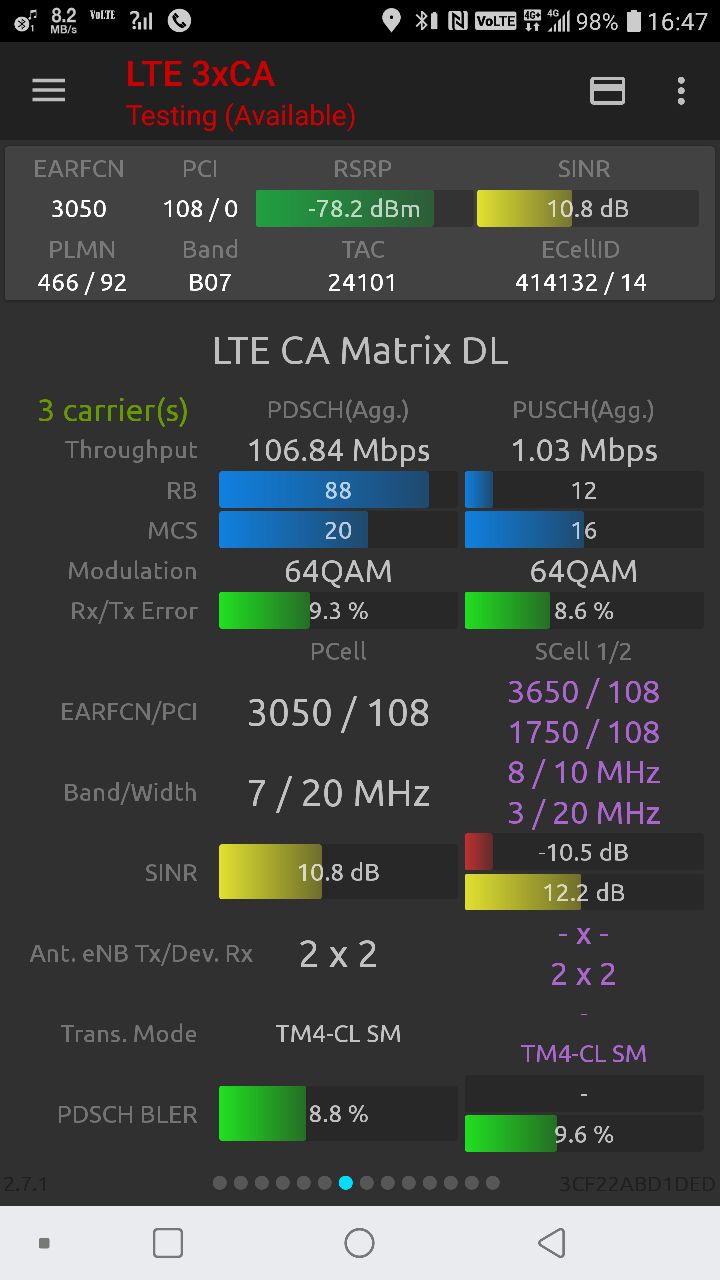Tap the LTE CA Matrix DL heading

tap(360, 351)
